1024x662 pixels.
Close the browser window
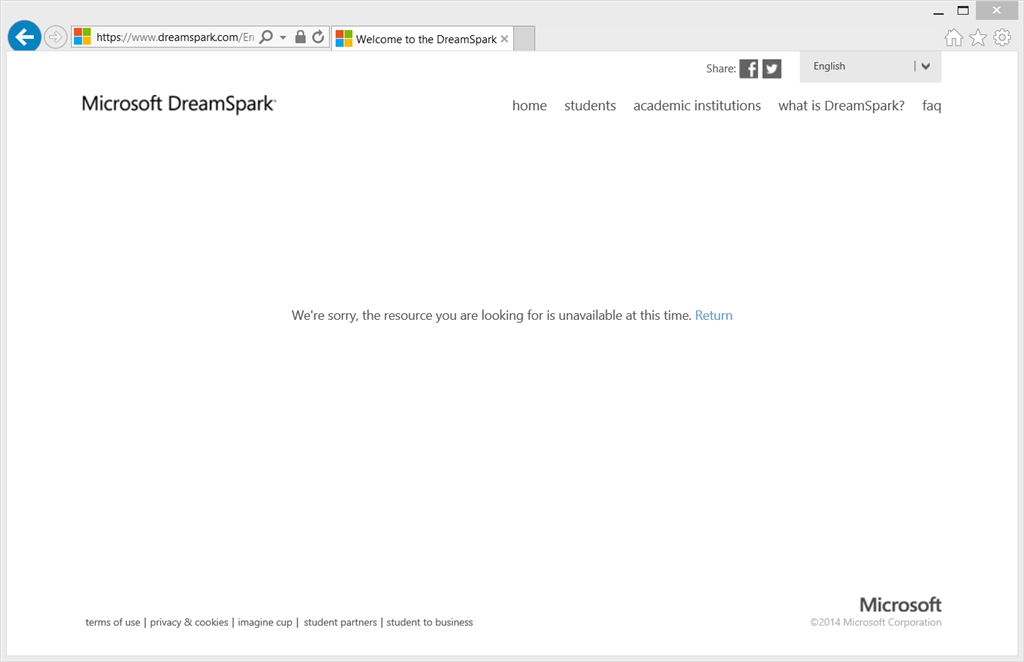coord(997,10)
